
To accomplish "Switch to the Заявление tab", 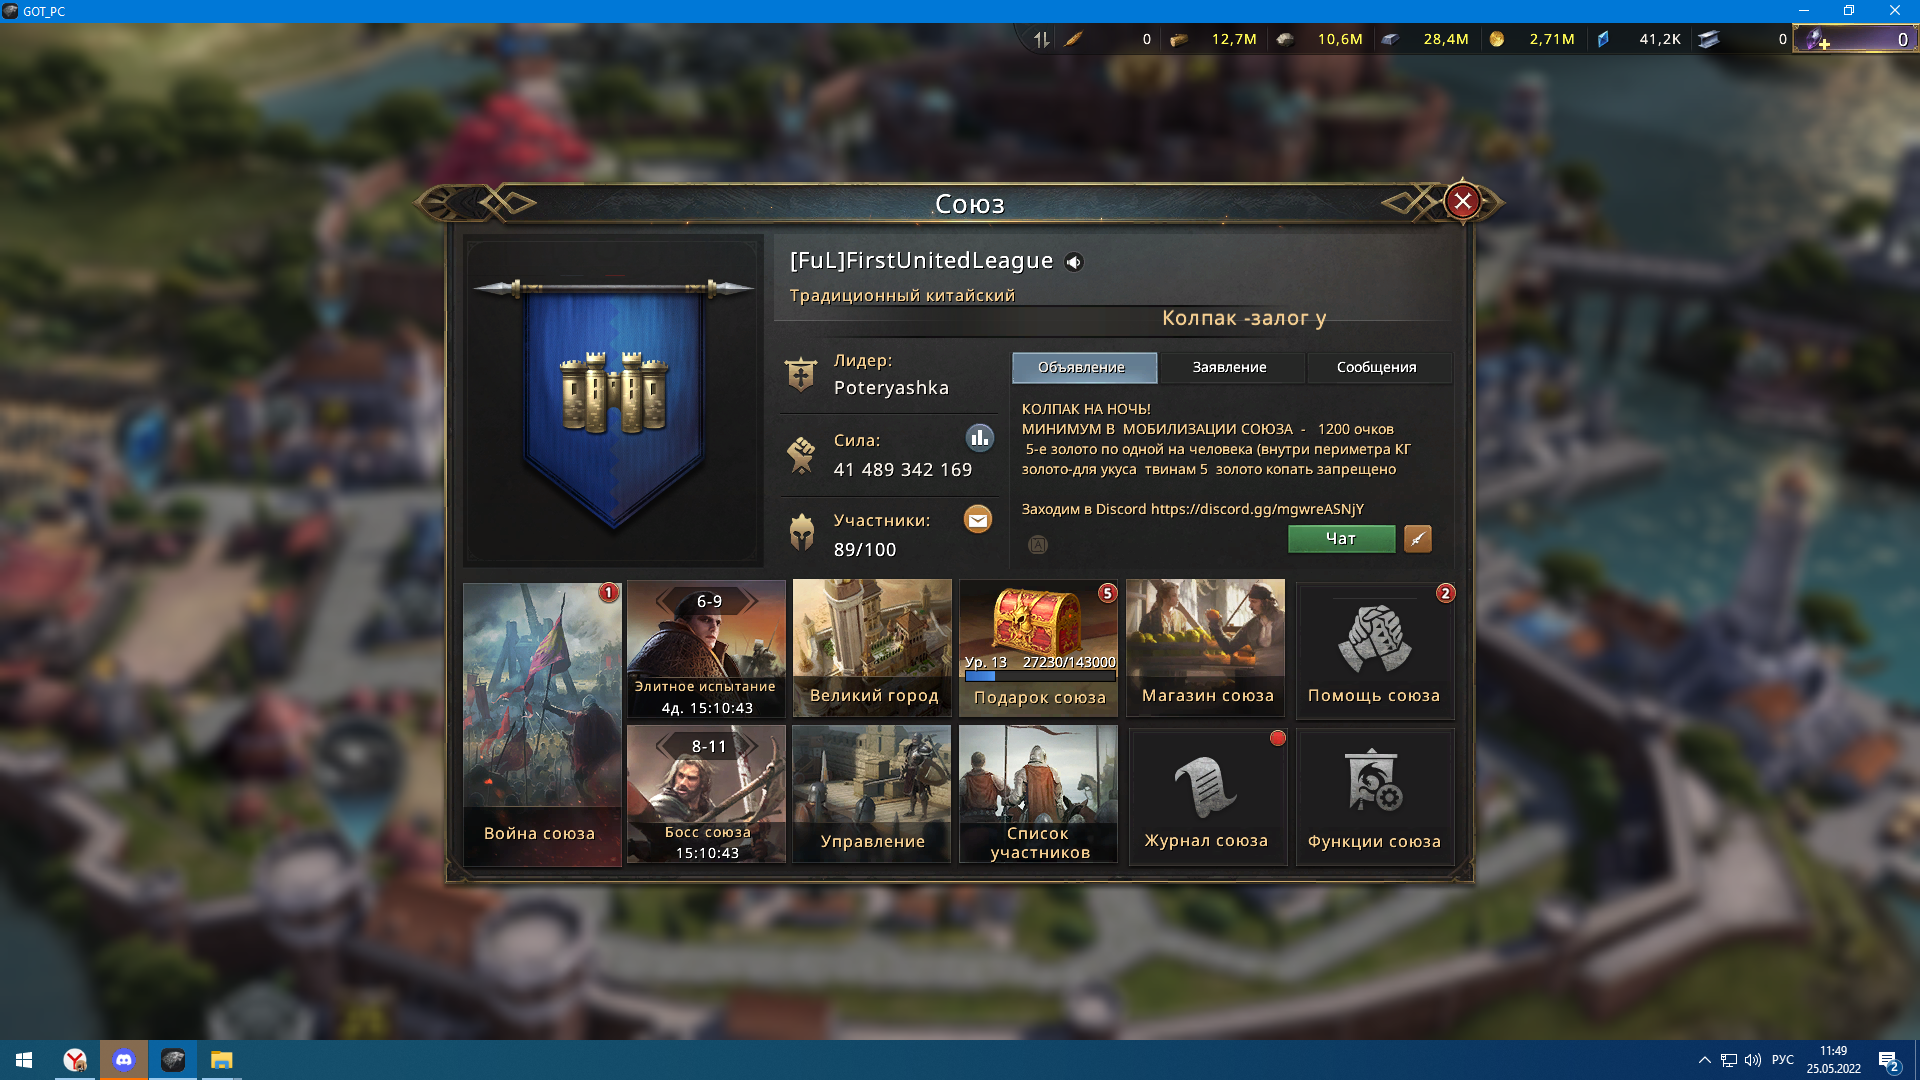I will pyautogui.click(x=1230, y=367).
